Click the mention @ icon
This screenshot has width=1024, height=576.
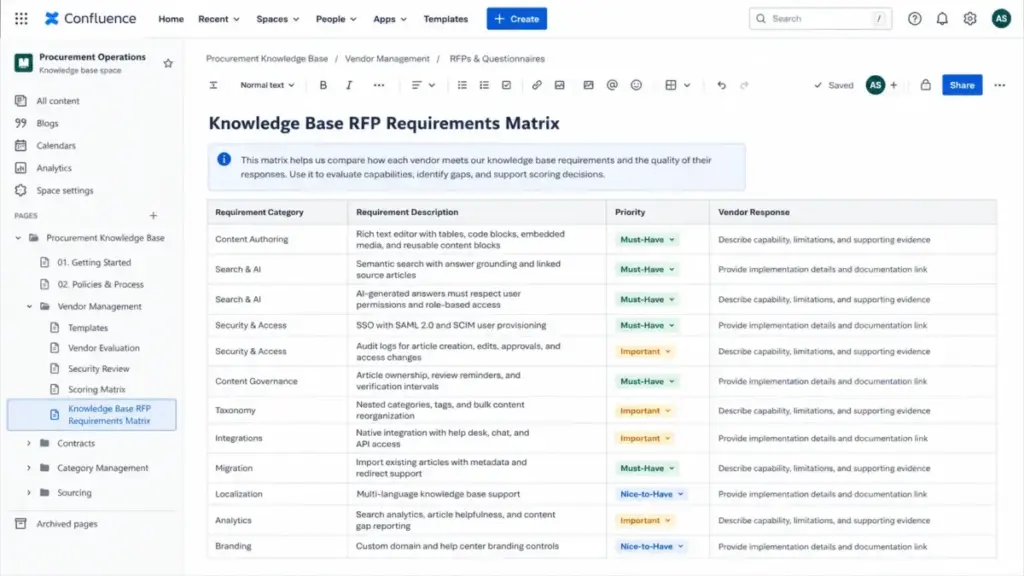point(612,85)
